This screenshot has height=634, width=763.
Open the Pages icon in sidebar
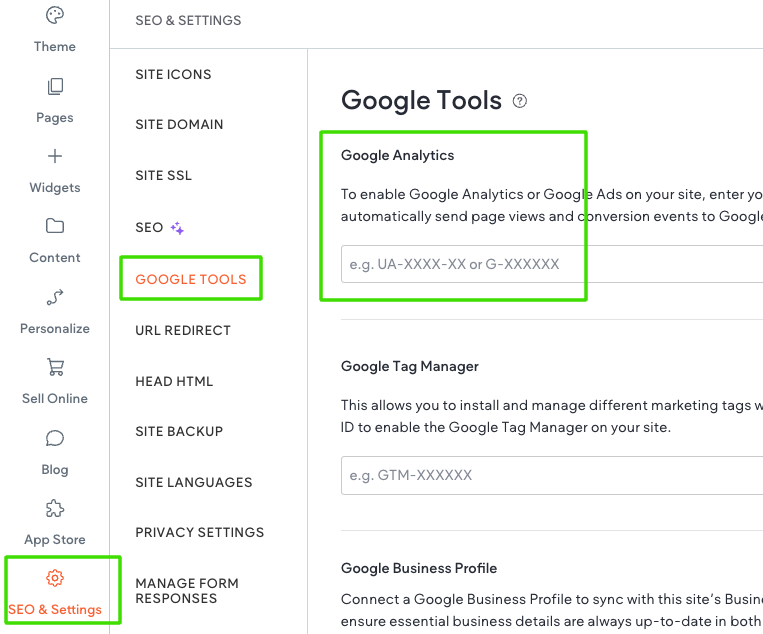[x=55, y=86]
